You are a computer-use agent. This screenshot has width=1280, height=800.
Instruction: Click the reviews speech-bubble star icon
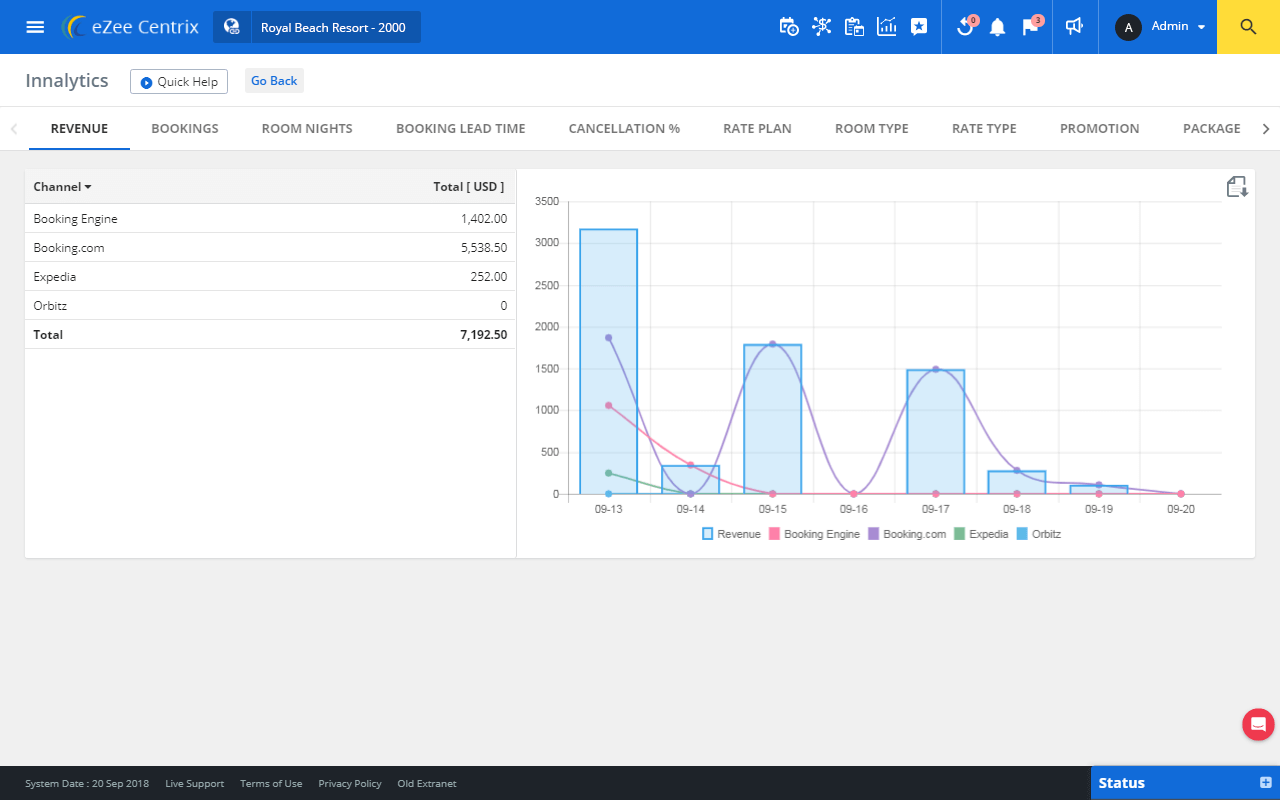tap(919, 27)
